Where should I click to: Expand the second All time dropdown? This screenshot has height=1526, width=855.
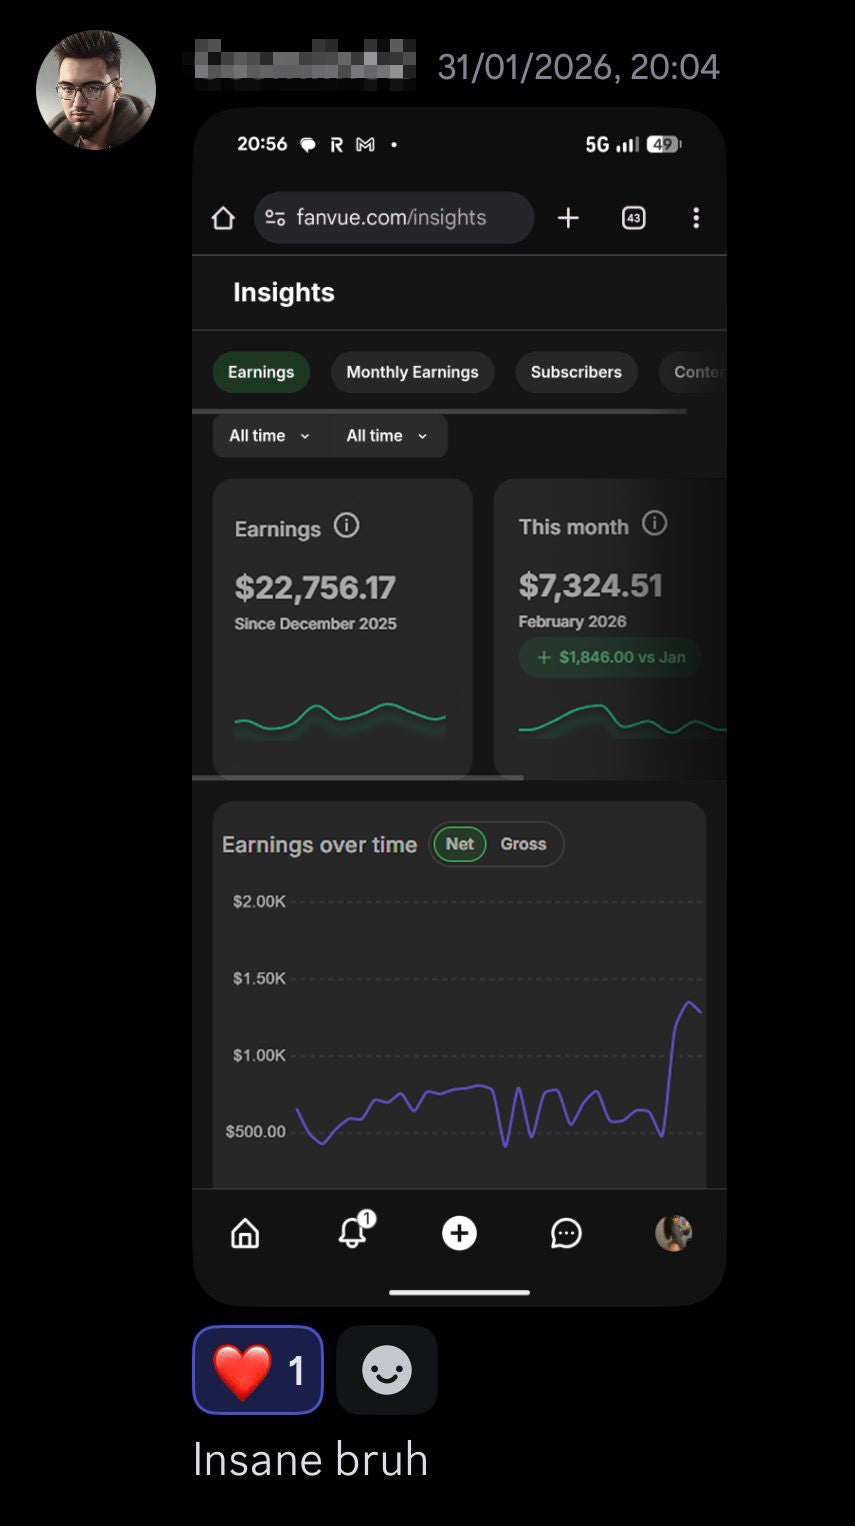point(387,436)
